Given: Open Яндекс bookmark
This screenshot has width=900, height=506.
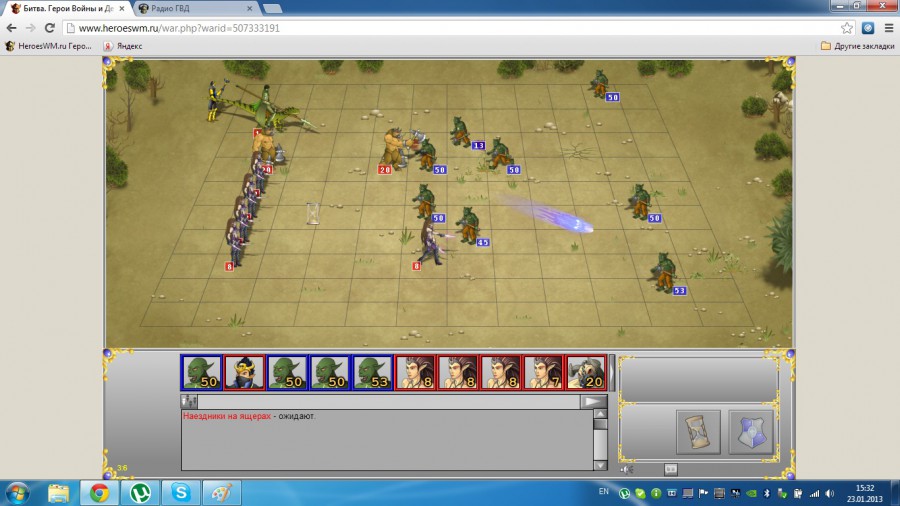Looking at the screenshot, I should coord(123,46).
